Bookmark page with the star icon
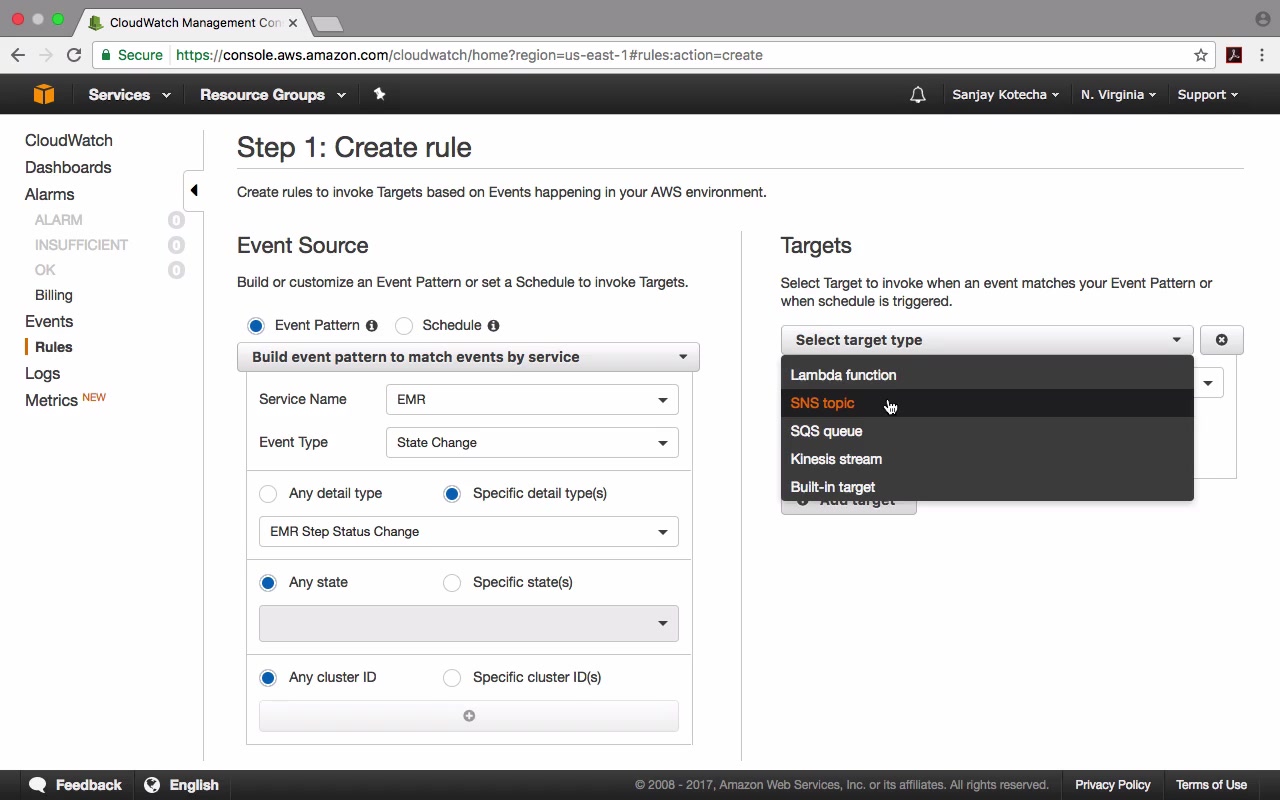Viewport: 1280px width, 800px height. (1201, 55)
